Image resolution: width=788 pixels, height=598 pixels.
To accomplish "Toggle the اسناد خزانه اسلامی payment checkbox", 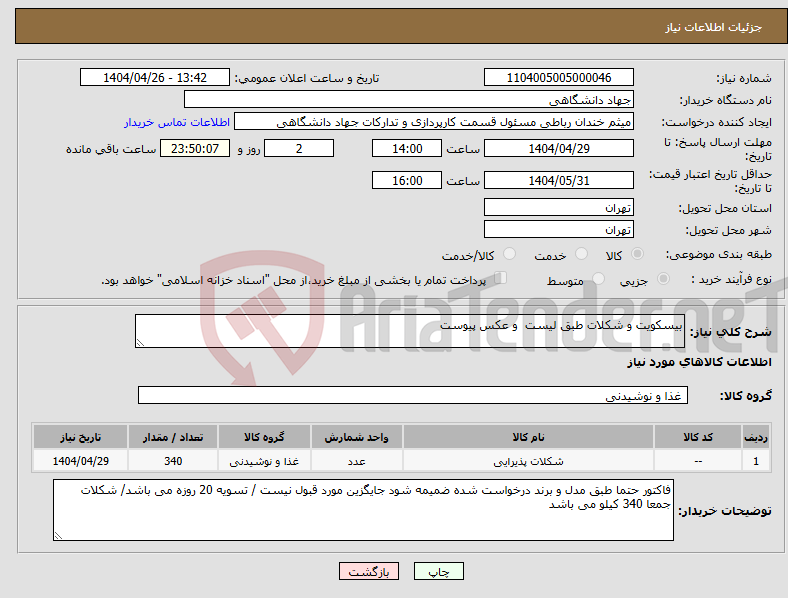I will [501, 277].
